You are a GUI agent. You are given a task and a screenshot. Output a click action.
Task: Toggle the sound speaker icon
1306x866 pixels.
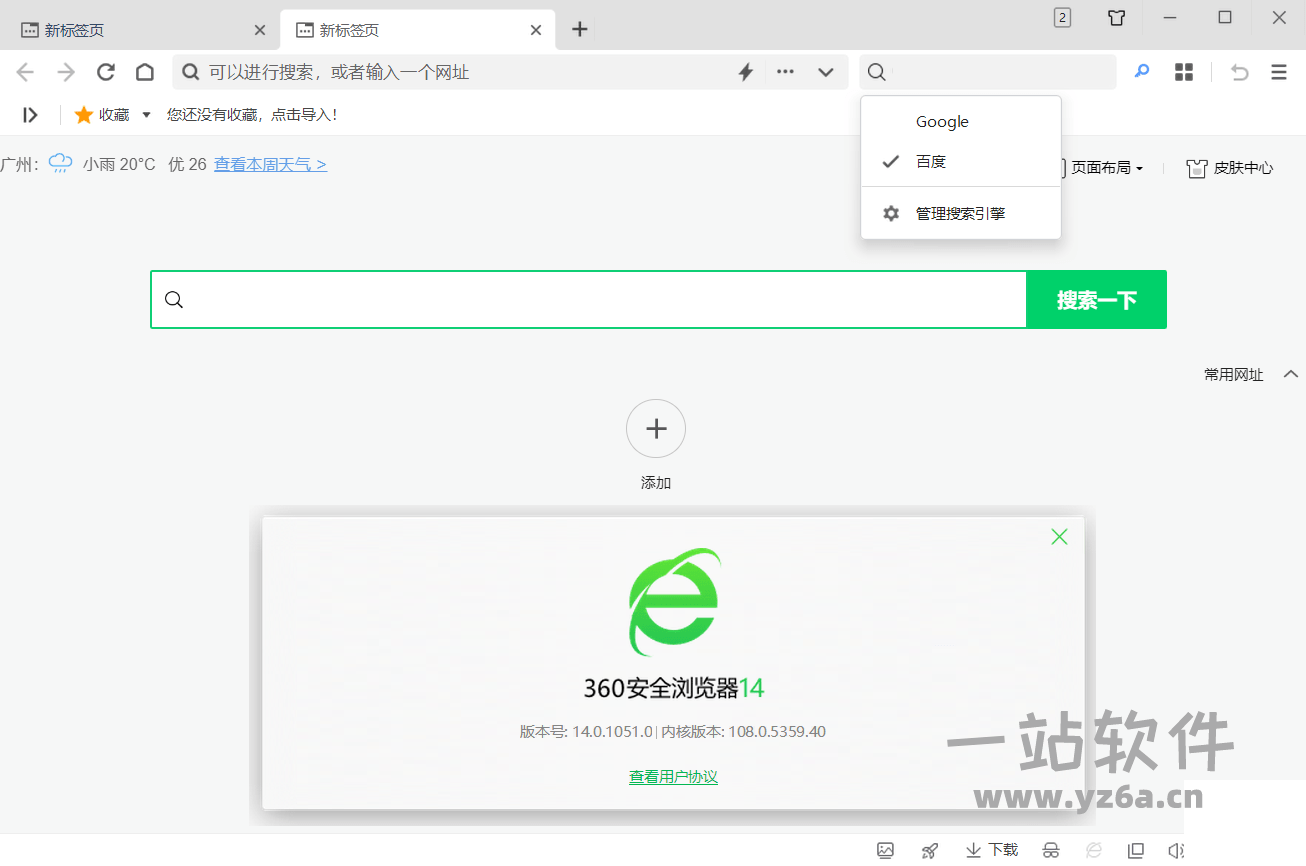1176,850
